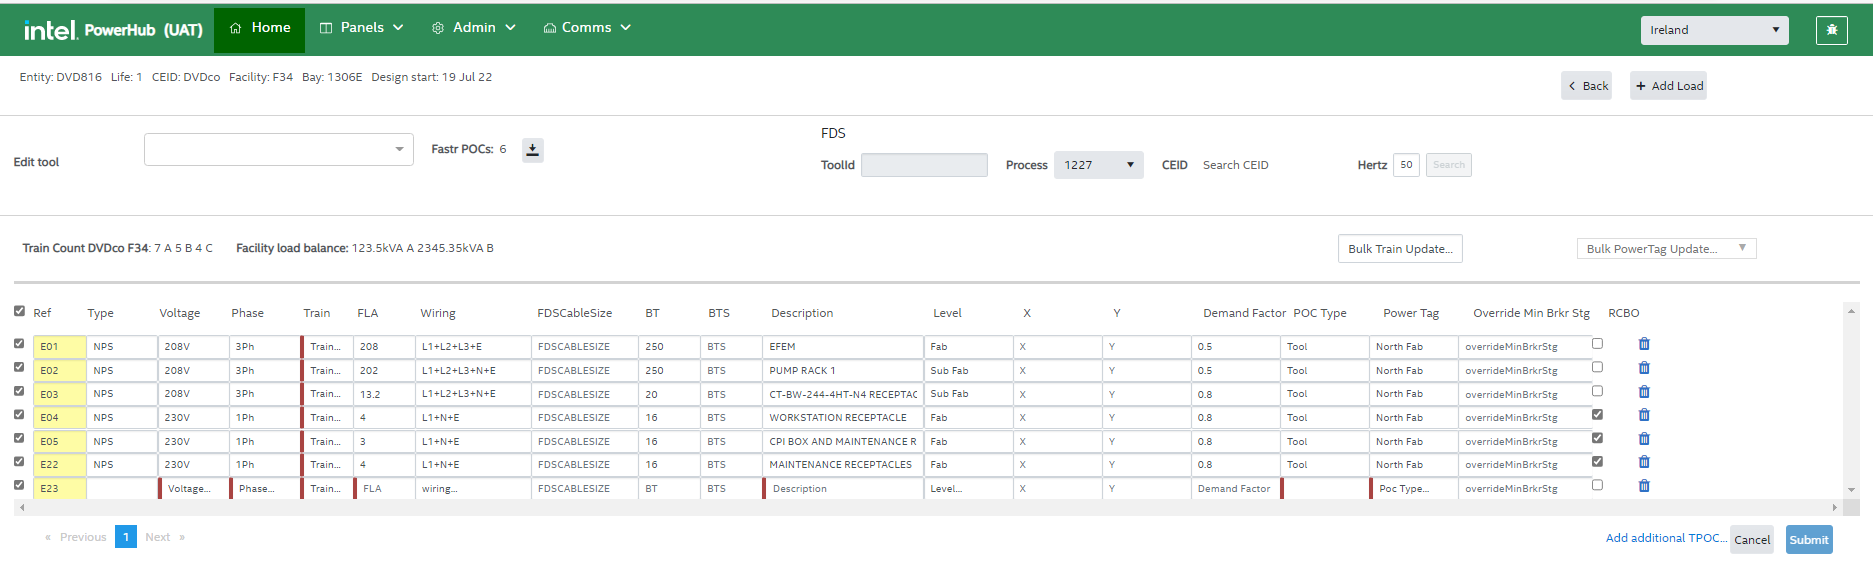Uncheck the select-all checkbox in table header
Image resolution: width=1873 pixels, height=568 pixels.
(x=19, y=311)
